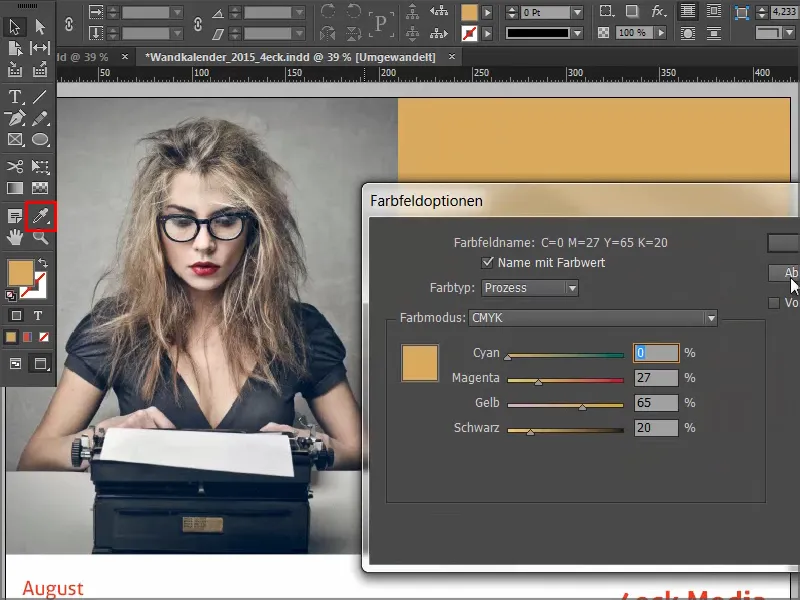This screenshot has height=600, width=800.
Task: Select the Ellipse tool
Action: [41, 141]
